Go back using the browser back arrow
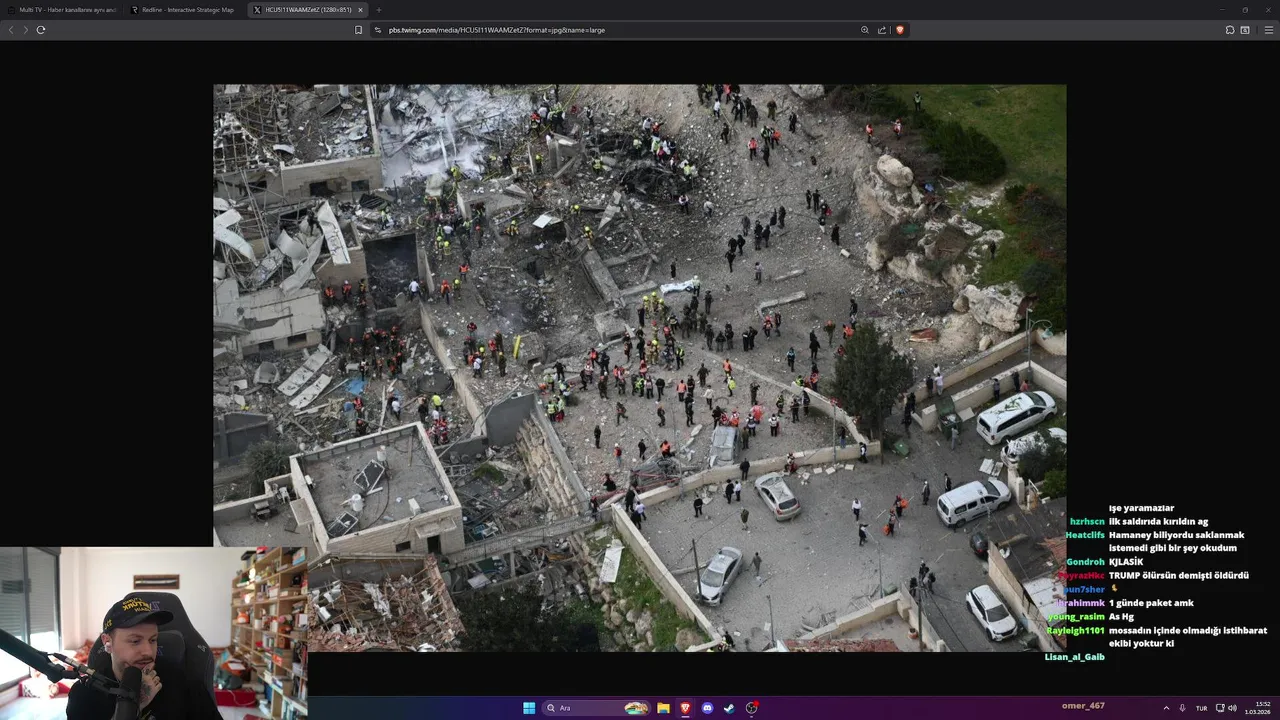1280x720 pixels. coord(11,30)
